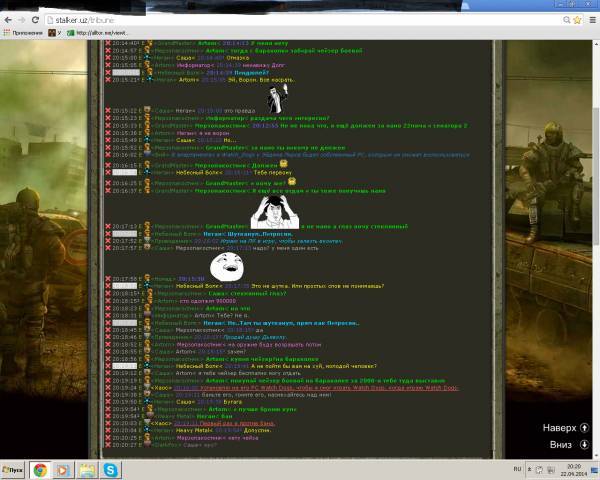Open the Пуск start menu
The height and width of the screenshot is (480, 600).
tap(14, 469)
